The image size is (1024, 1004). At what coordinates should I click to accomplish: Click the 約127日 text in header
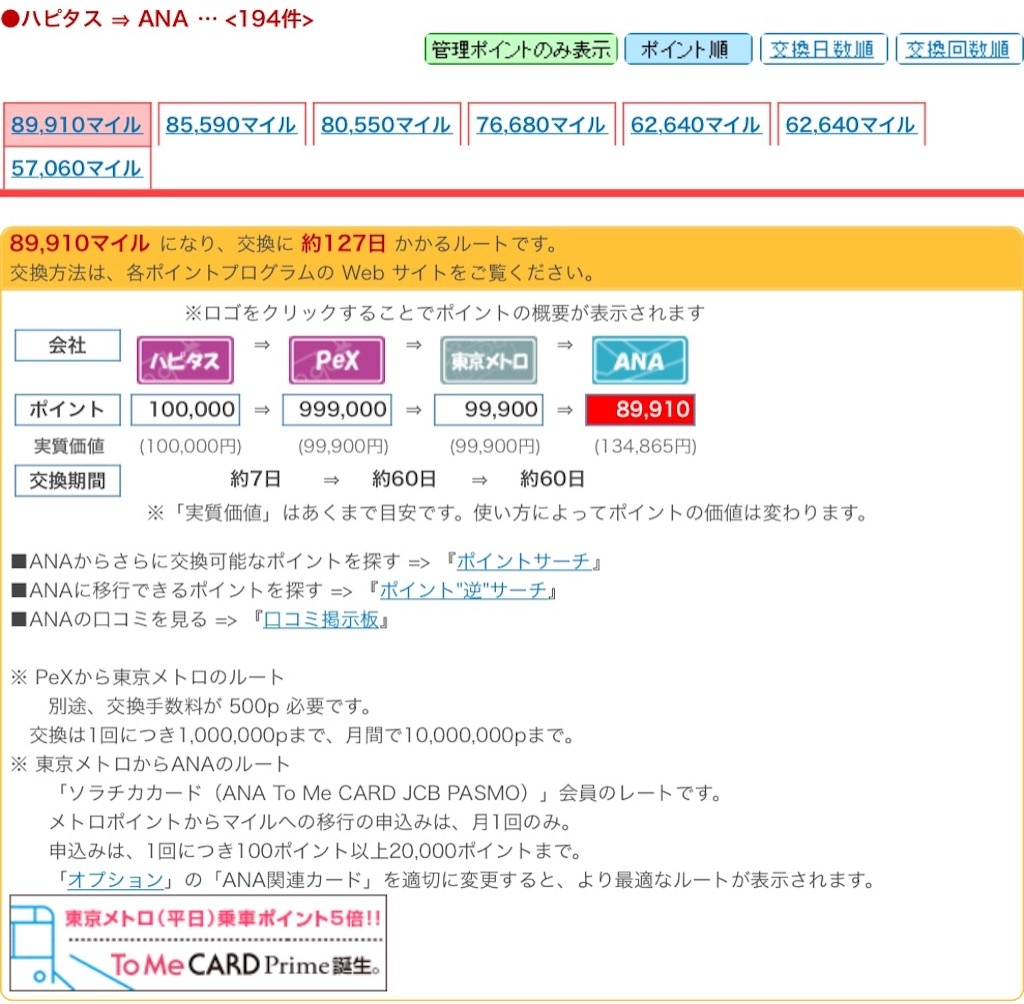tap(344, 243)
